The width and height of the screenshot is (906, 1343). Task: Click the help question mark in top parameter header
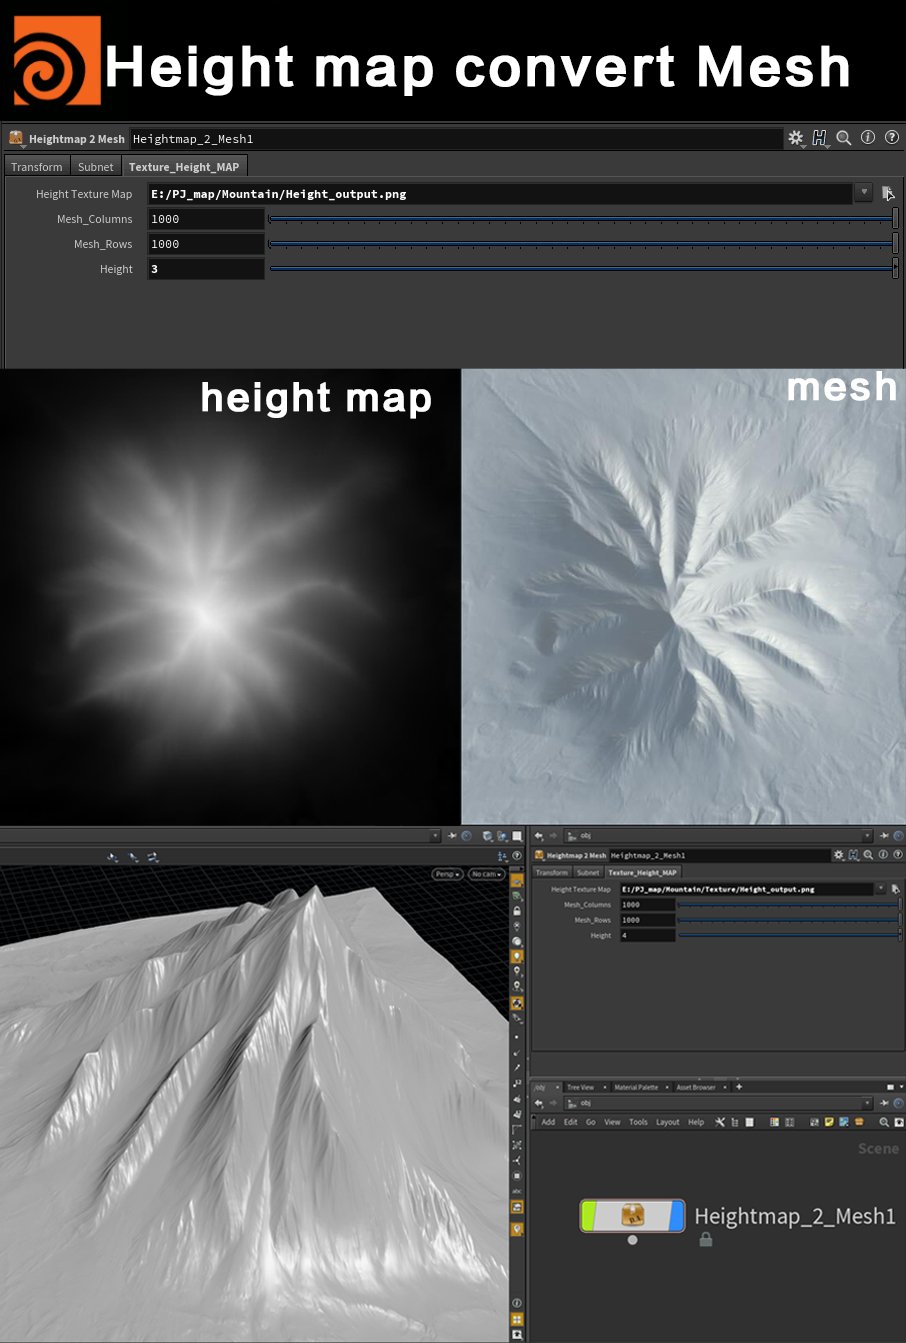coord(891,138)
